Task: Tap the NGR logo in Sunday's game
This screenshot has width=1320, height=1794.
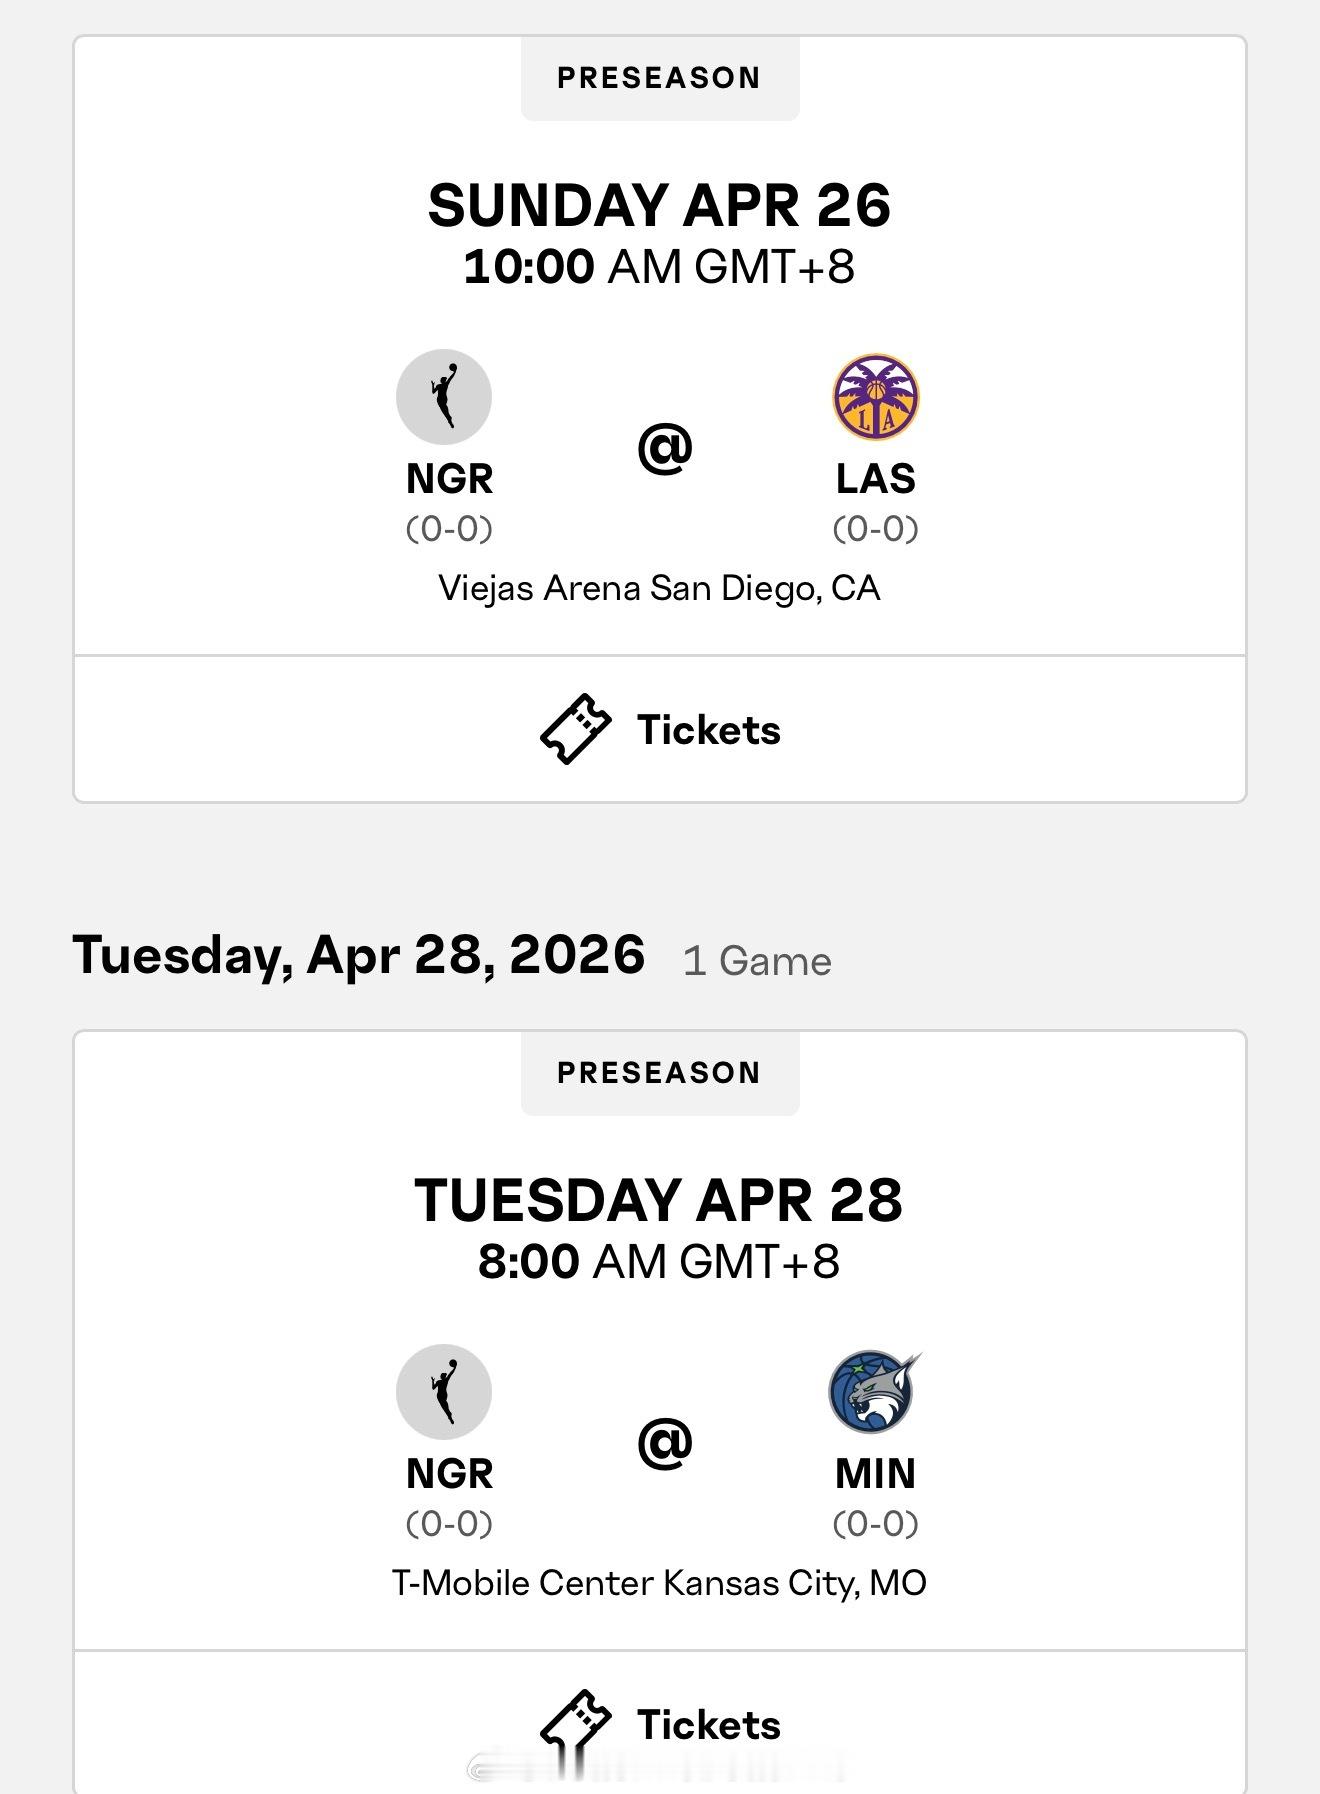Action: pyautogui.click(x=444, y=396)
